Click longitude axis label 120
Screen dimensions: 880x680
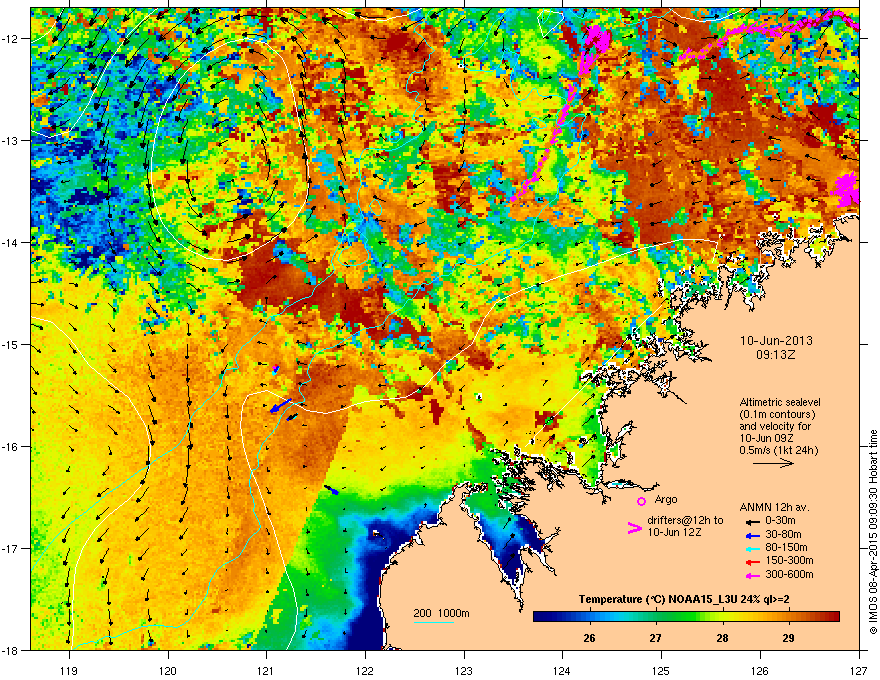pos(168,670)
